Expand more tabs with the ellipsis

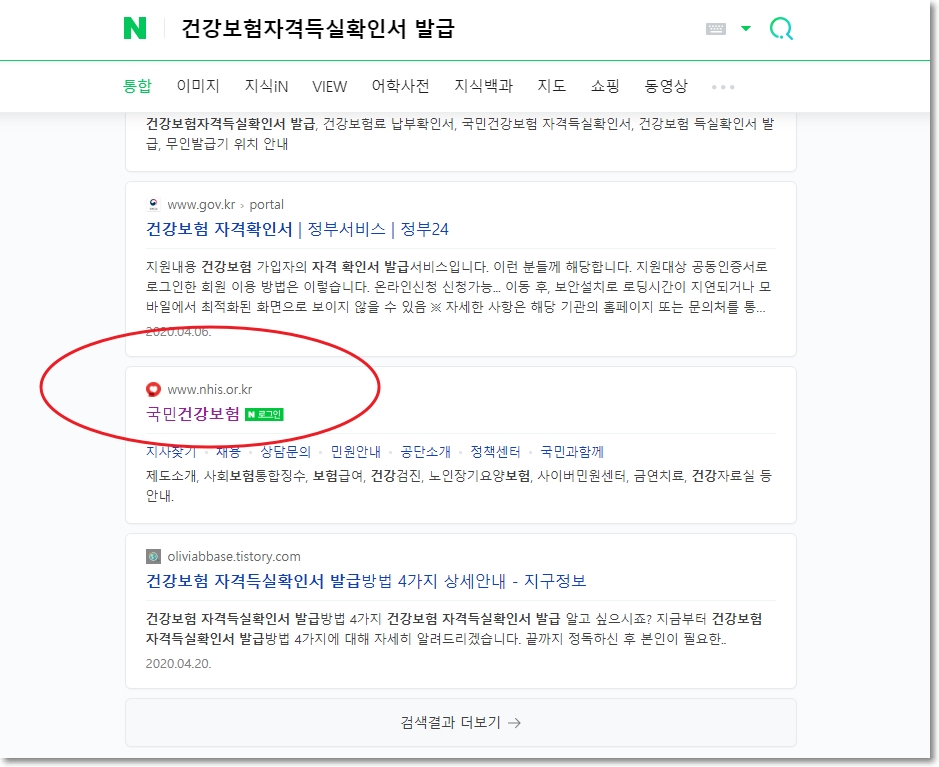(x=723, y=87)
